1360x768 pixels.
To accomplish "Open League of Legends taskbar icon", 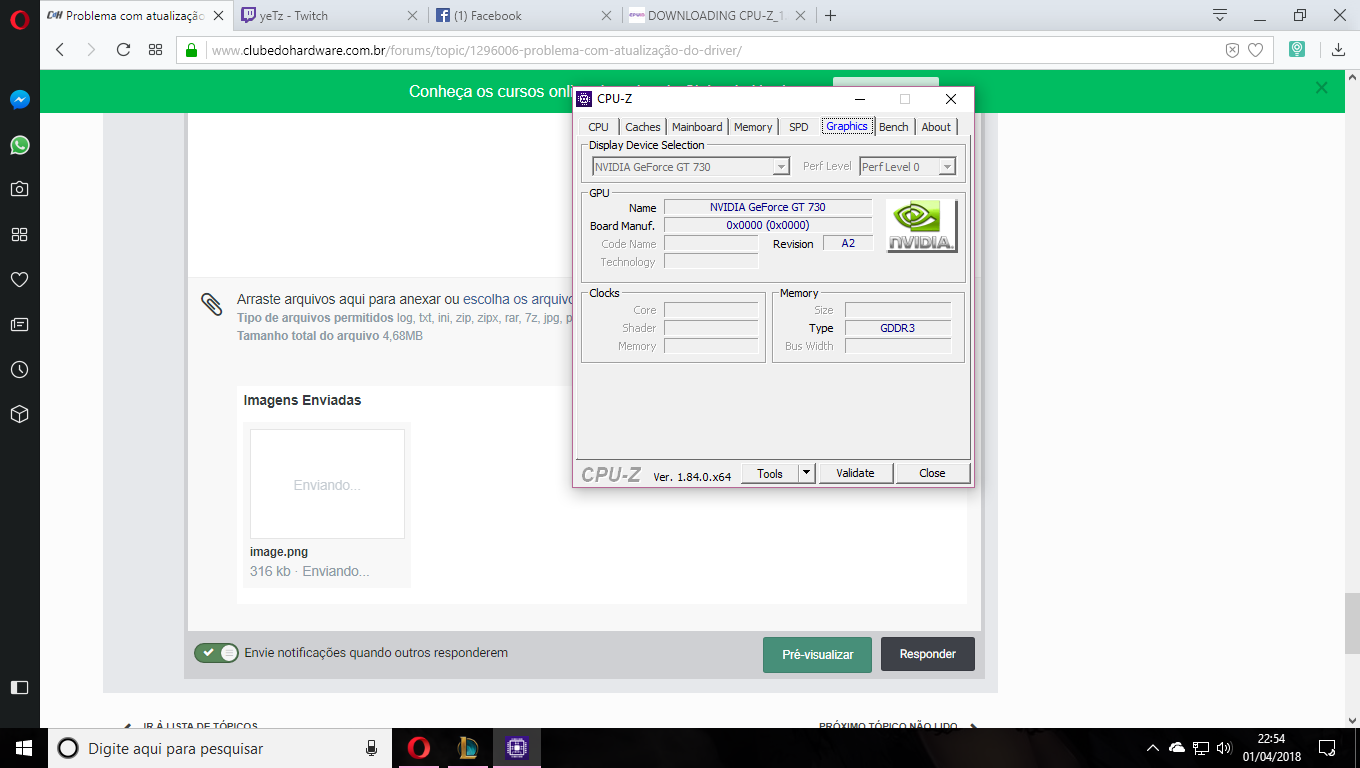I will pos(467,748).
